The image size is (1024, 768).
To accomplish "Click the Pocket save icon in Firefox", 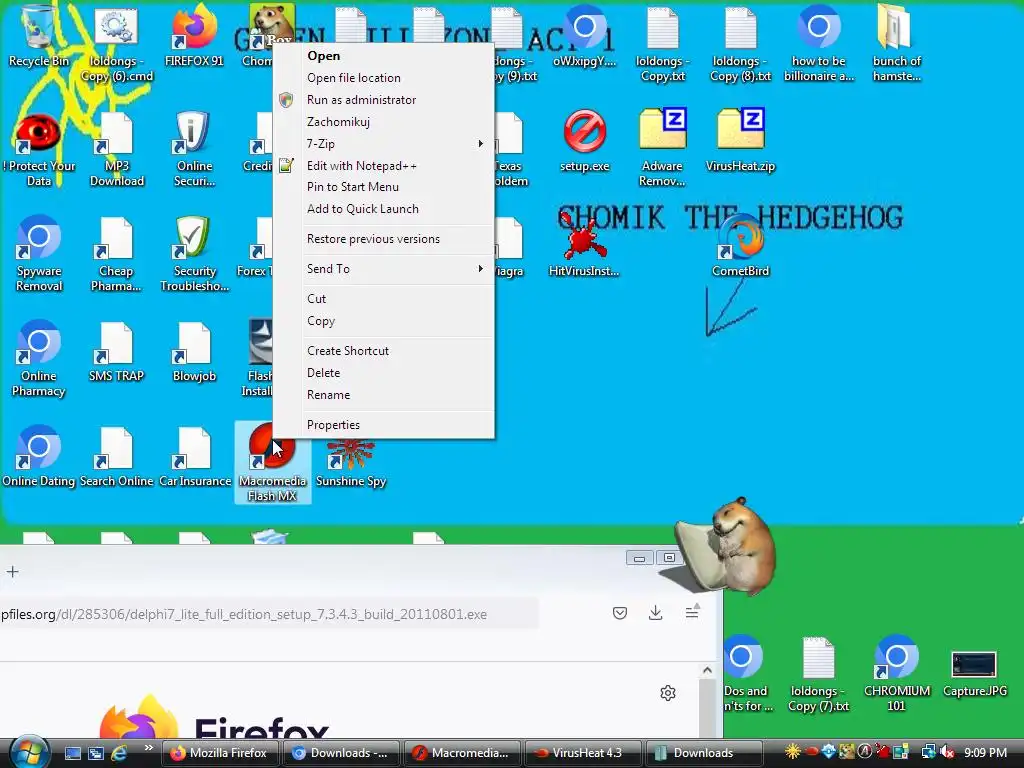I will click(x=620, y=613).
